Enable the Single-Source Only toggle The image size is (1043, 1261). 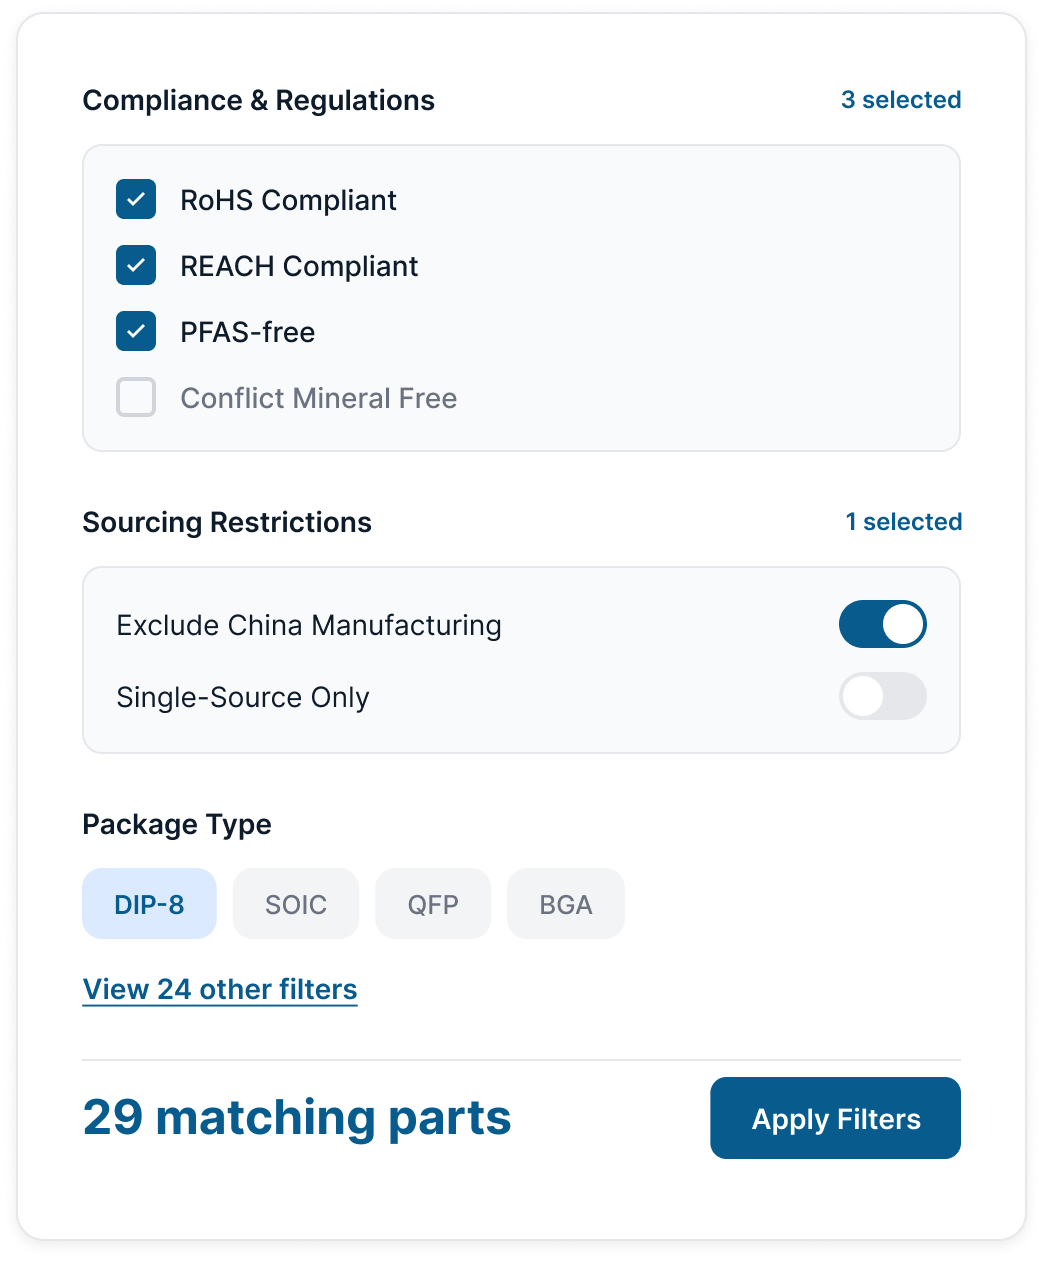click(882, 697)
